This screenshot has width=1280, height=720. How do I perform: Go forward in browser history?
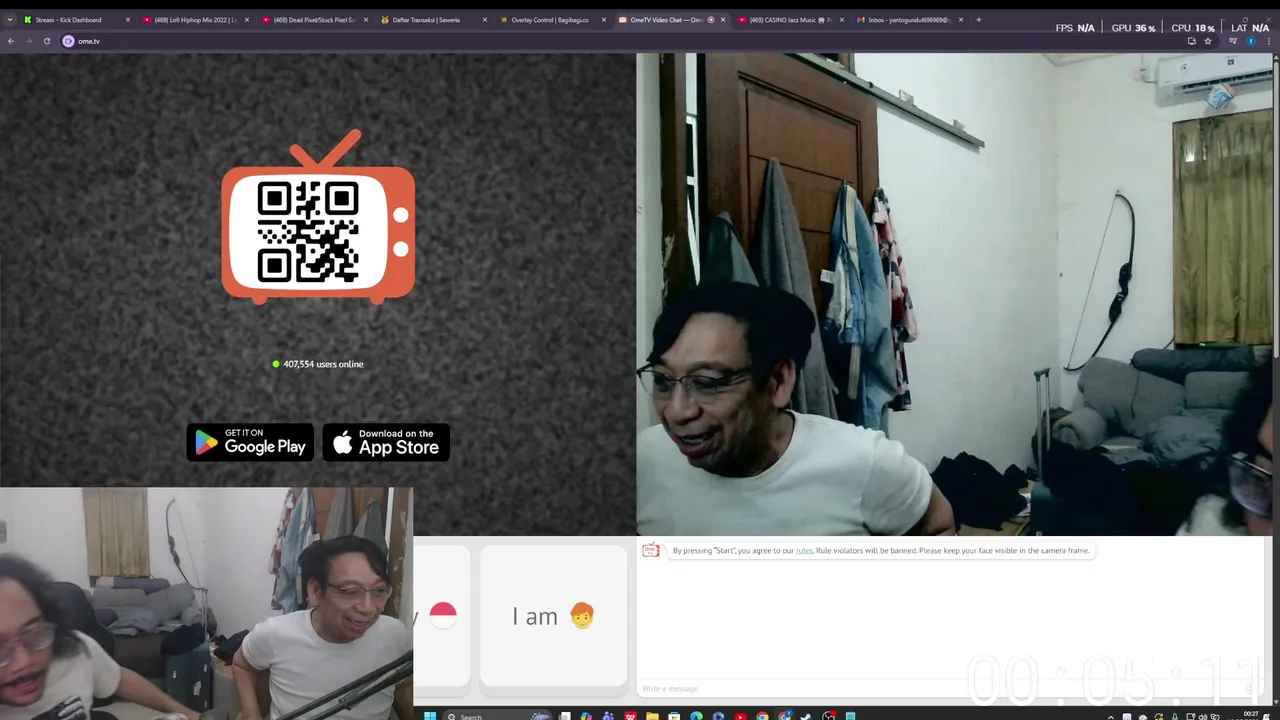coord(28,41)
